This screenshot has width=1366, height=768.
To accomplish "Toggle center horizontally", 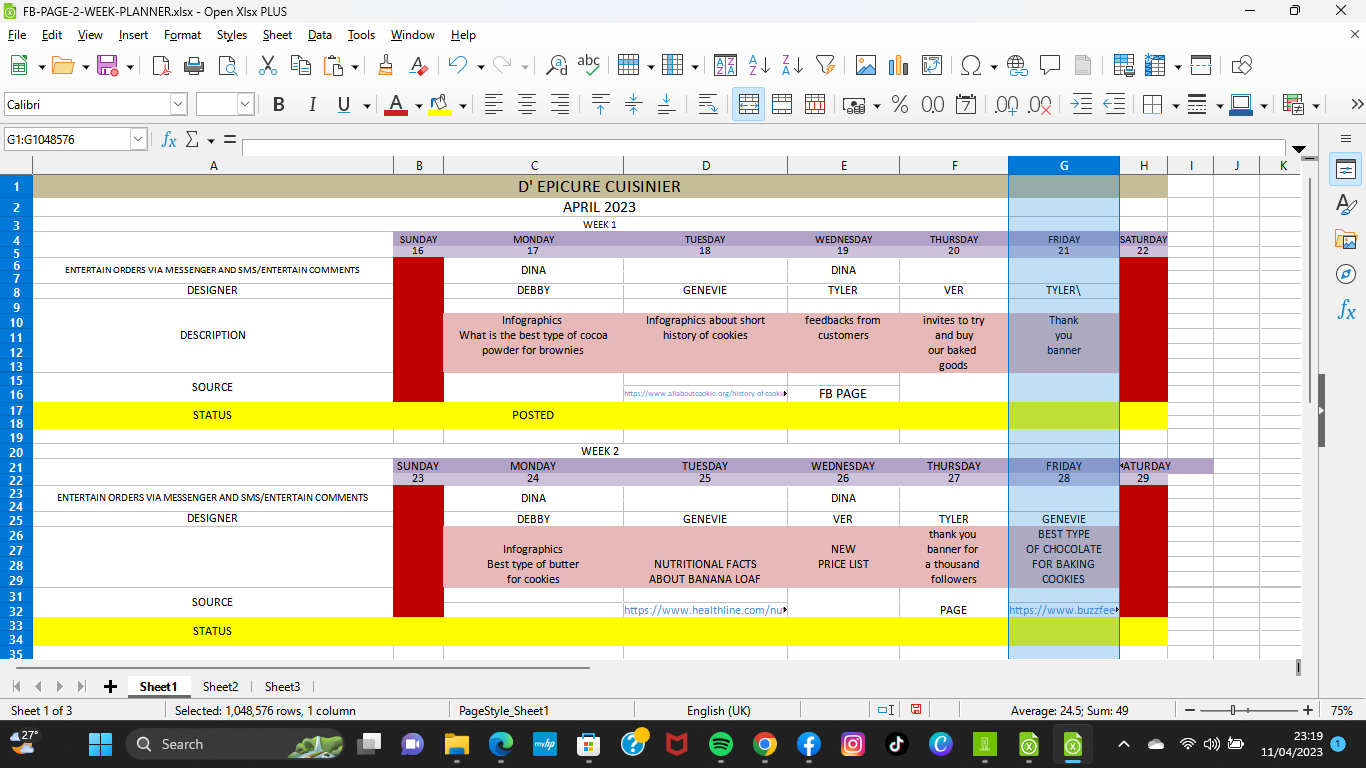I will (527, 104).
